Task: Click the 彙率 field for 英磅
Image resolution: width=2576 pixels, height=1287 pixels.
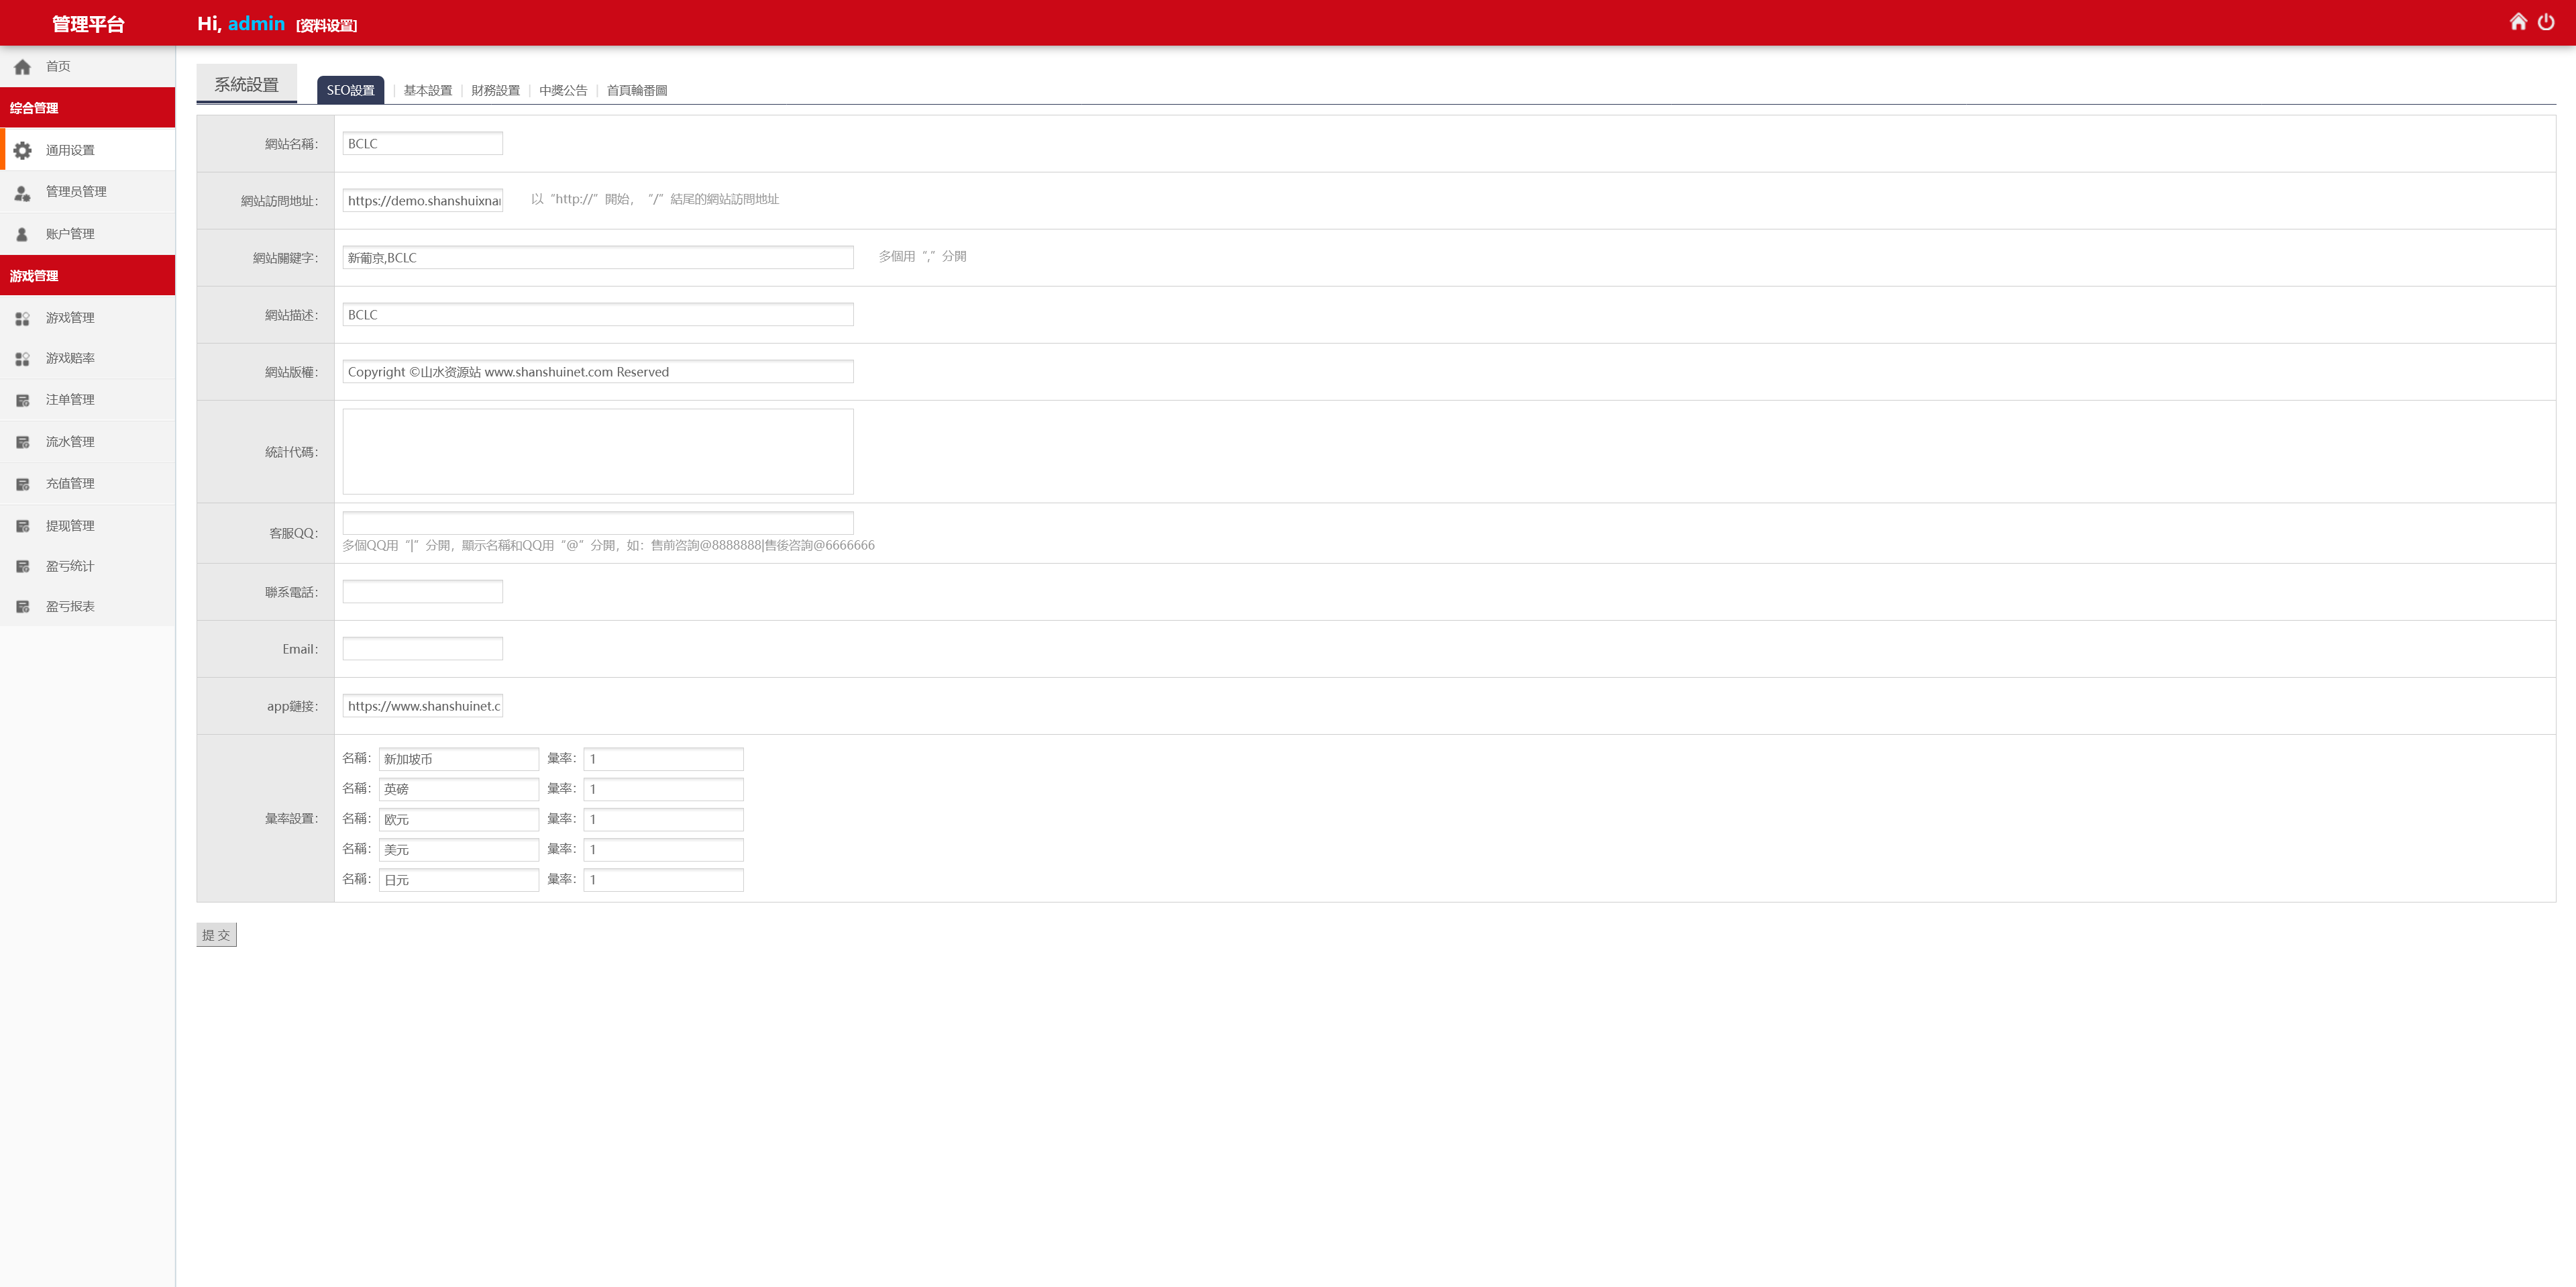Action: click(x=663, y=789)
